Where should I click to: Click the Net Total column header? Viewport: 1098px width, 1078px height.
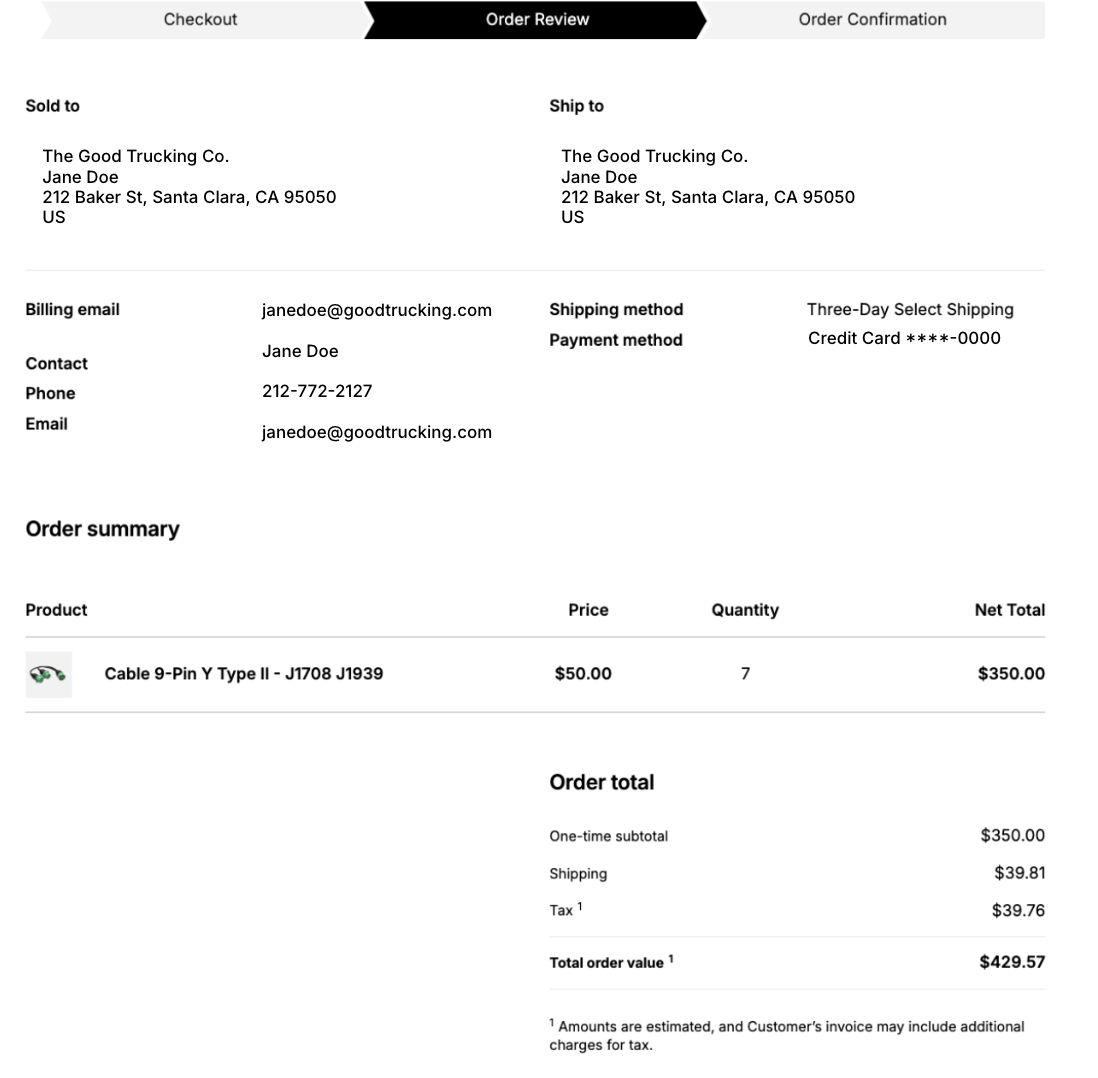(x=1009, y=610)
